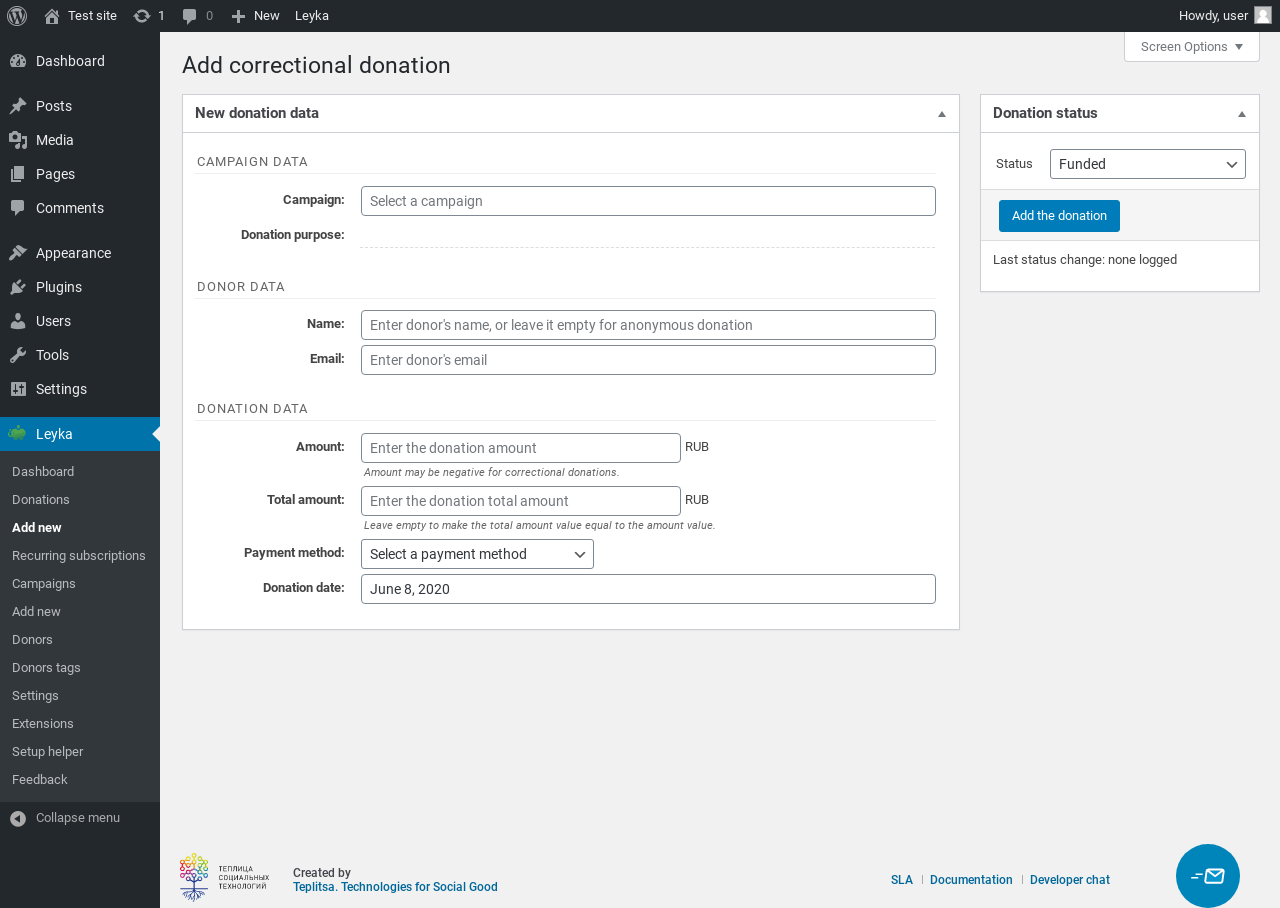Collapse the Donation status panel
1280x908 pixels.
1241,114
